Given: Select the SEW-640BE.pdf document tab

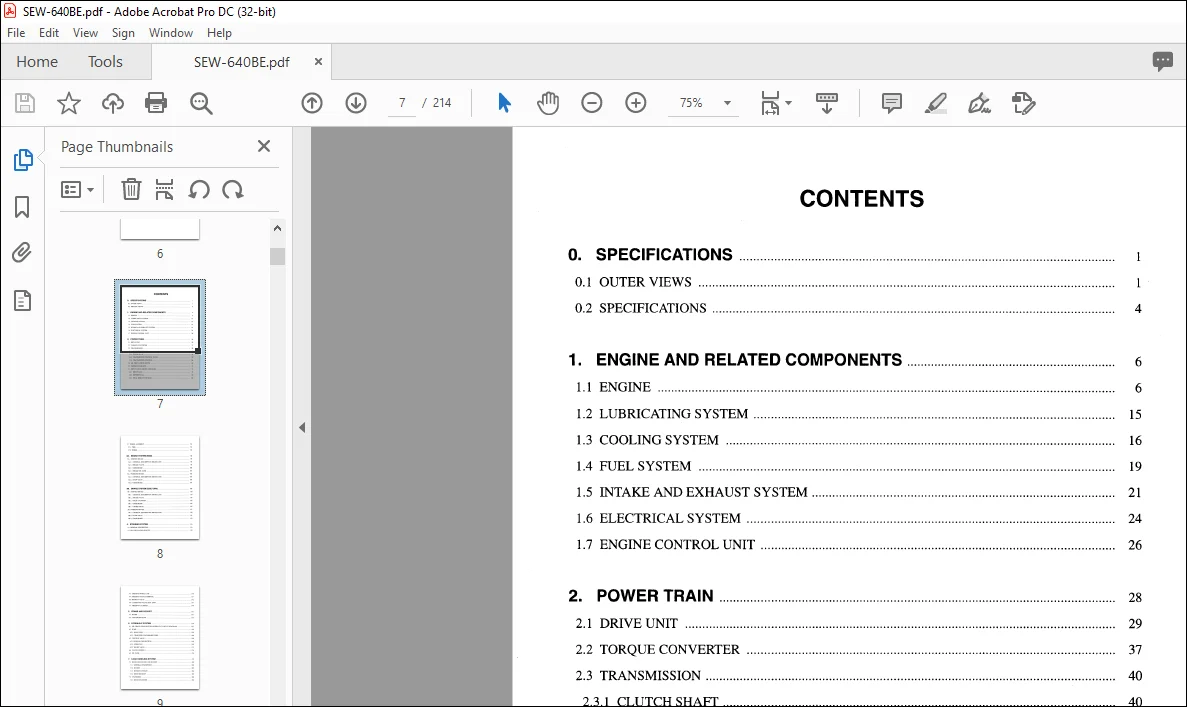Looking at the screenshot, I should tap(241, 62).
